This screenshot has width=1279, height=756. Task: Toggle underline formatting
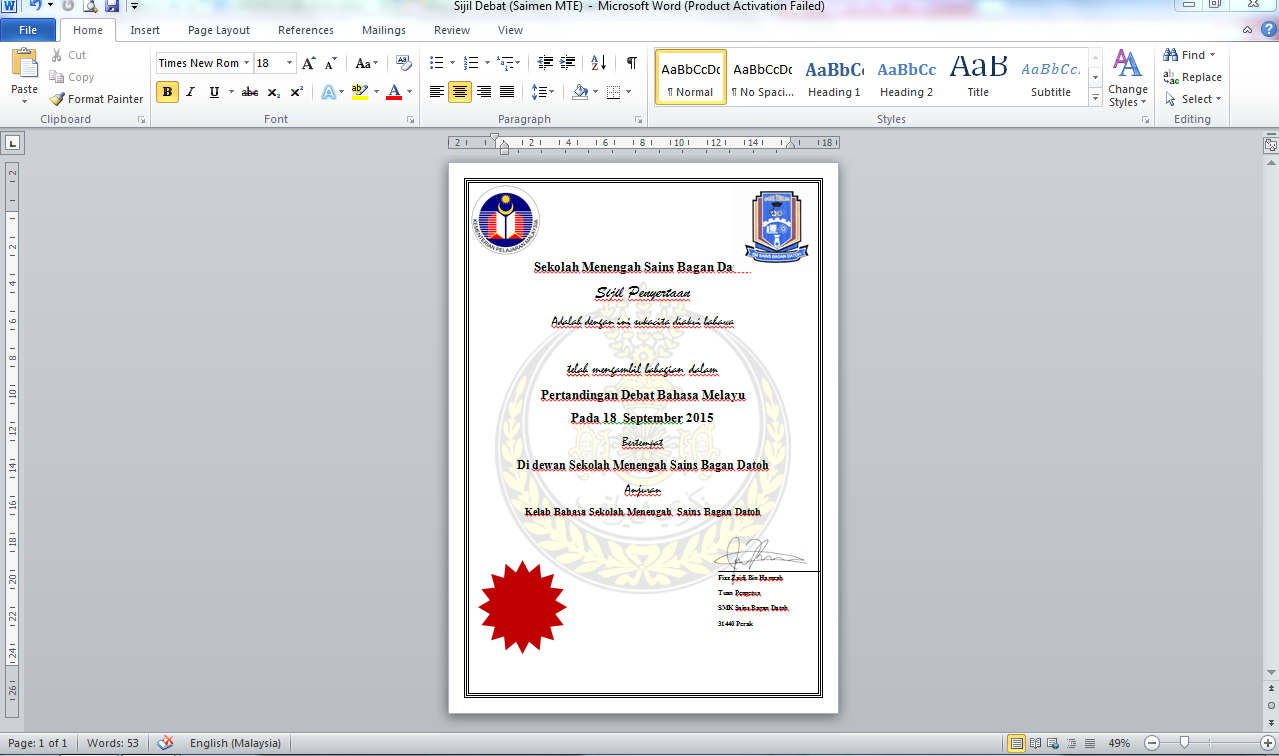pos(214,92)
